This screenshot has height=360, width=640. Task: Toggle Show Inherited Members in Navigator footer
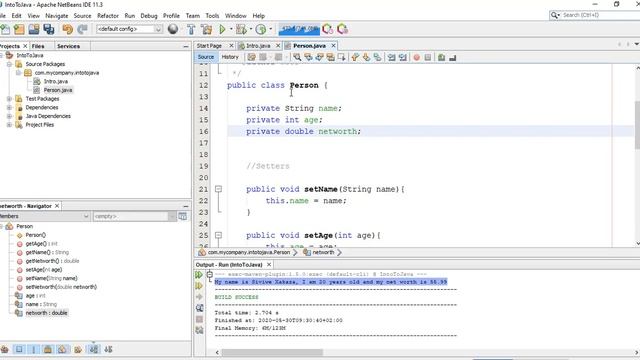point(5,349)
